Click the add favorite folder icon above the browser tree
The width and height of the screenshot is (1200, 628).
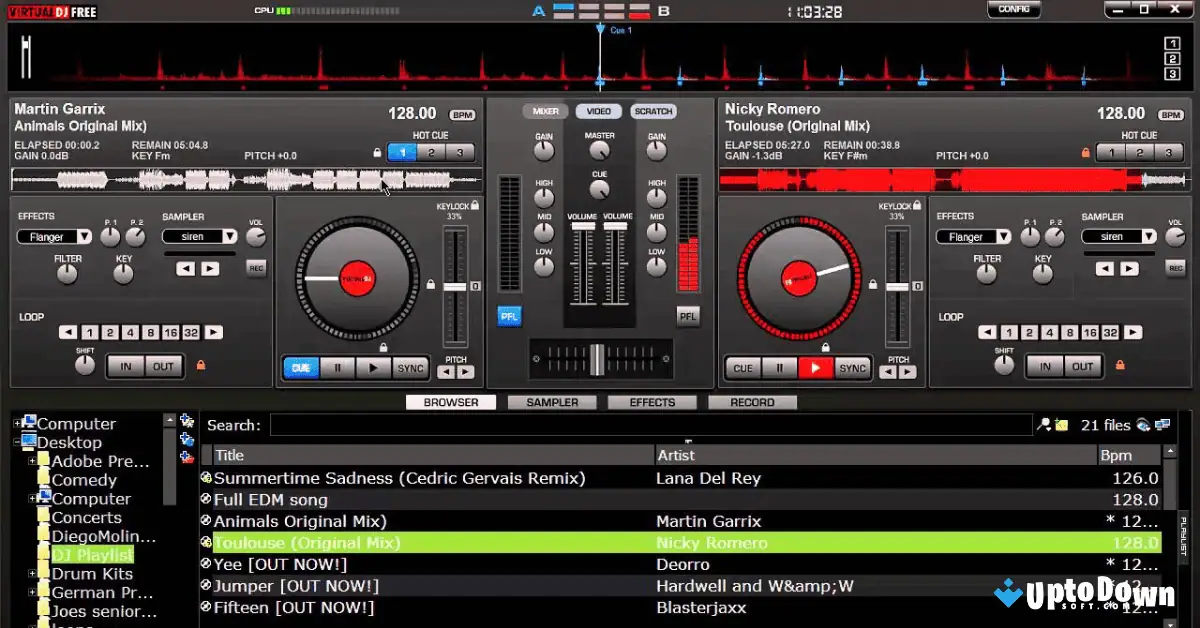pyautogui.click(x=186, y=422)
